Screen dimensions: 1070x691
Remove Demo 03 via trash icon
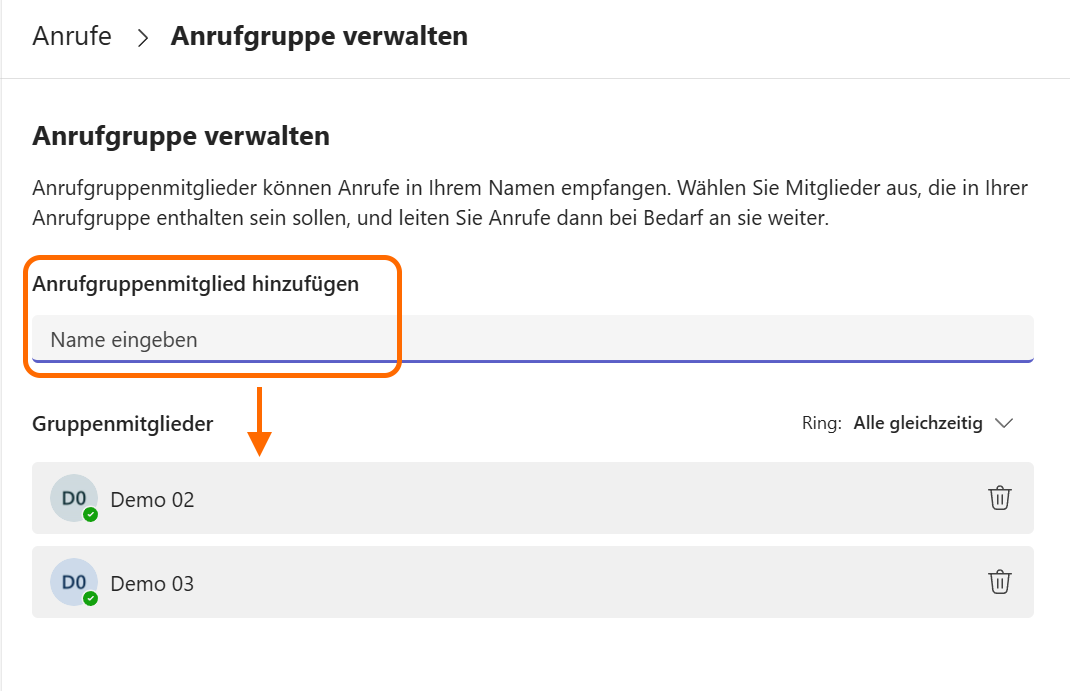coord(999,582)
